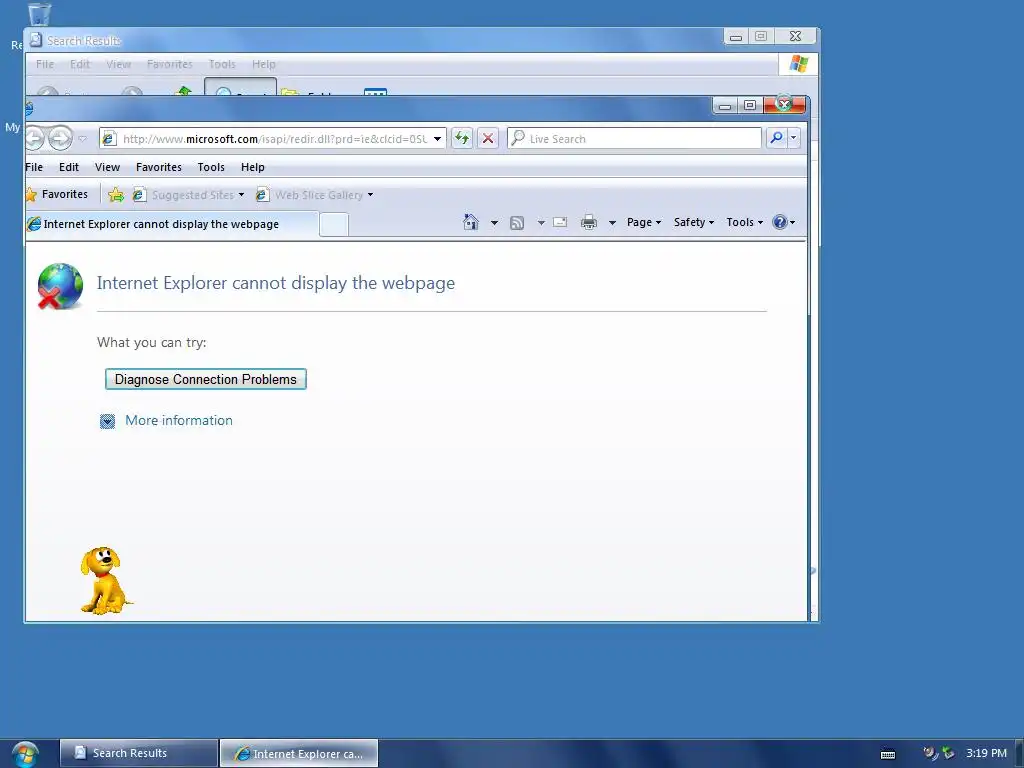
Task: Click the Suggested Sites IE icon
Action: pos(138,195)
